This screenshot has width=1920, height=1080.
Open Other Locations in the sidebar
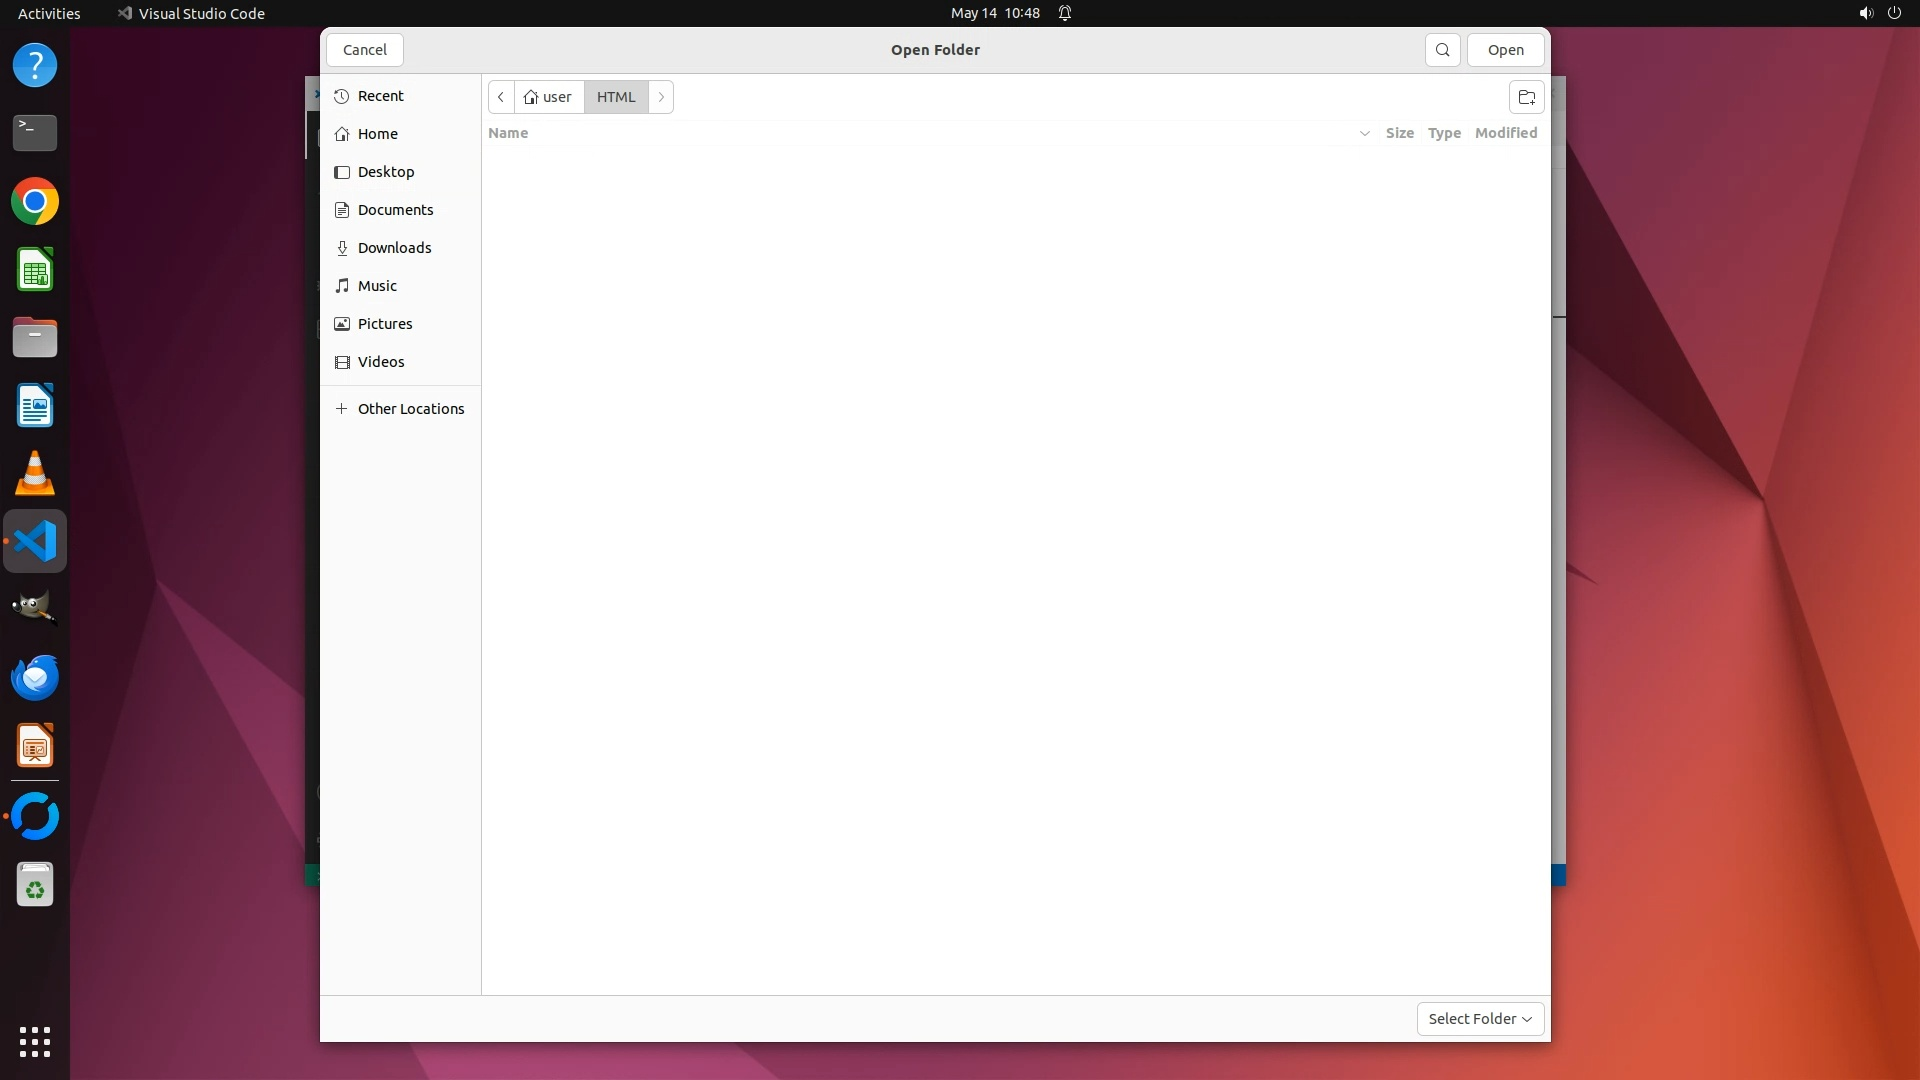tap(410, 409)
